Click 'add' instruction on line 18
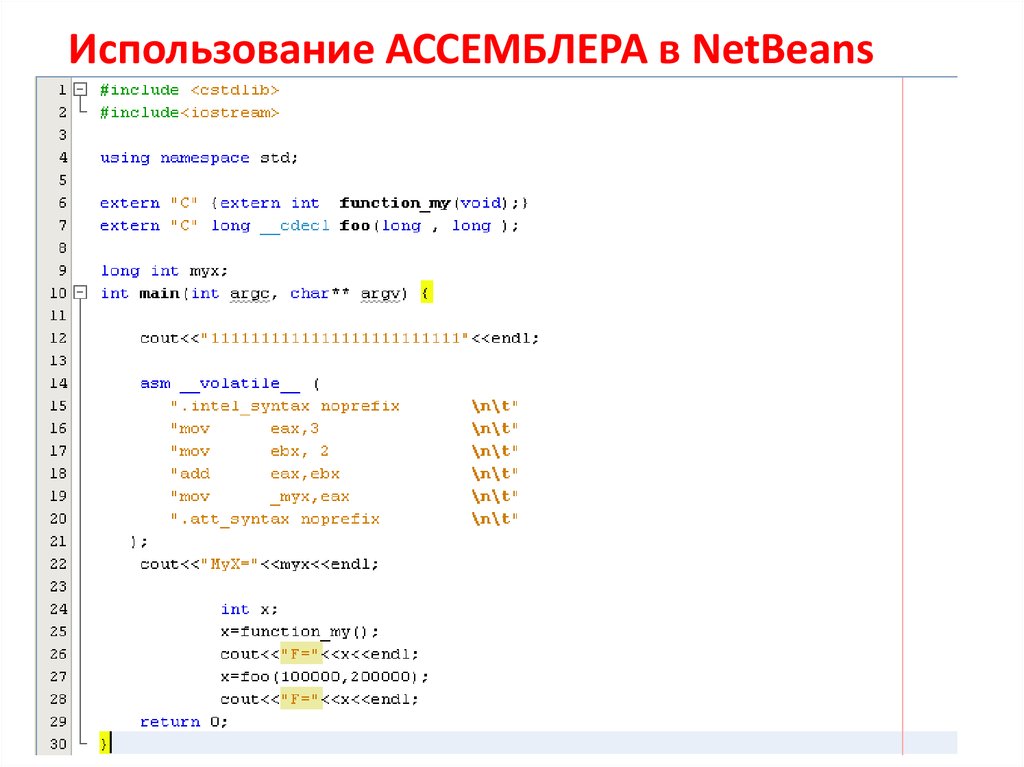Image resolution: width=1024 pixels, height=767 pixels. (195, 474)
